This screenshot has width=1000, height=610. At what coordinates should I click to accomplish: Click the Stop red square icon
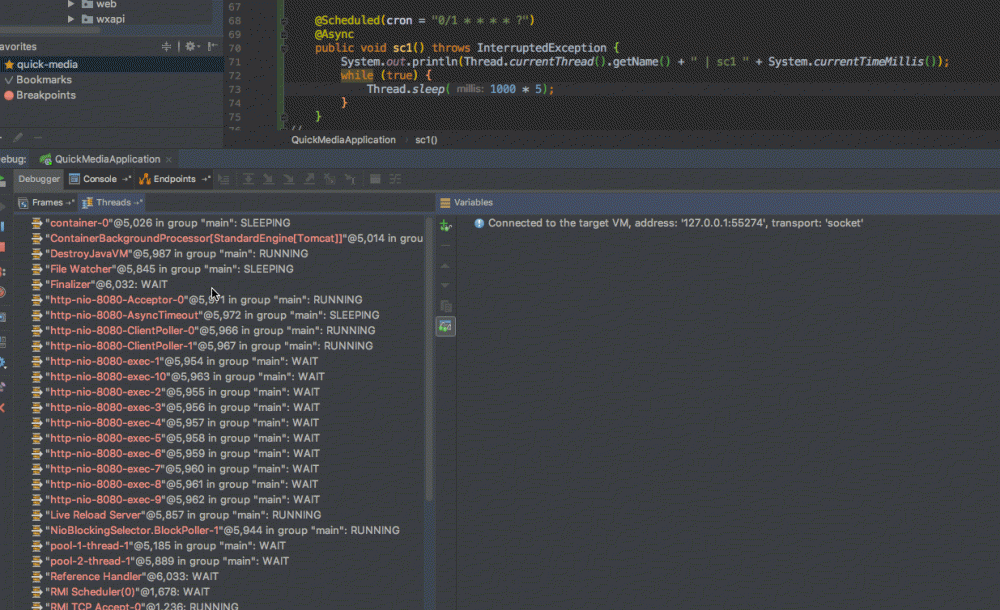tap(3, 246)
